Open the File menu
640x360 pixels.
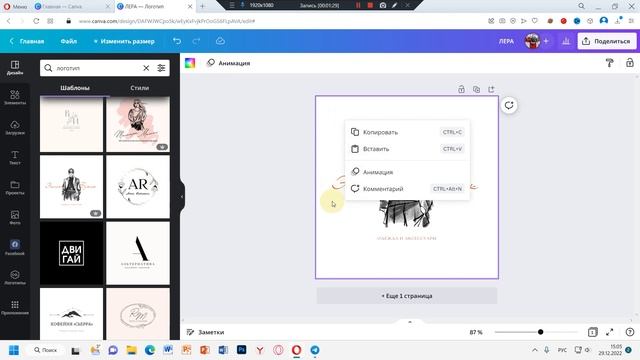click(69, 41)
